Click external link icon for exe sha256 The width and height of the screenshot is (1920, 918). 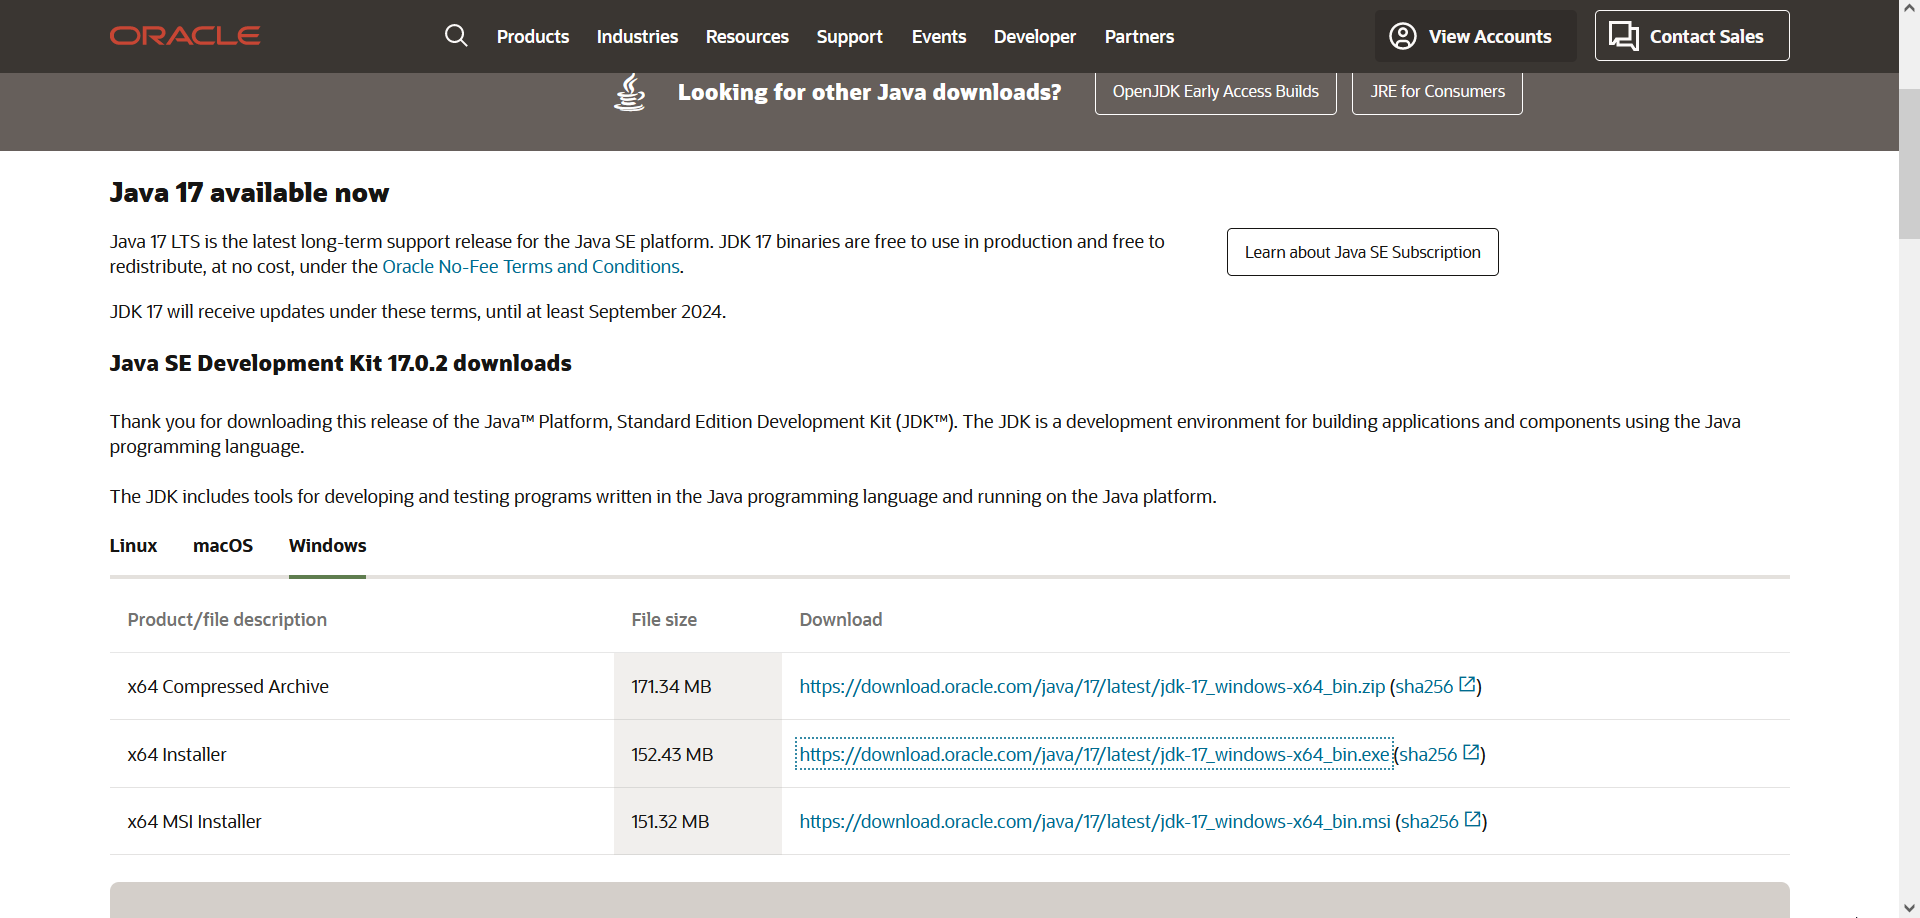click(x=1472, y=753)
